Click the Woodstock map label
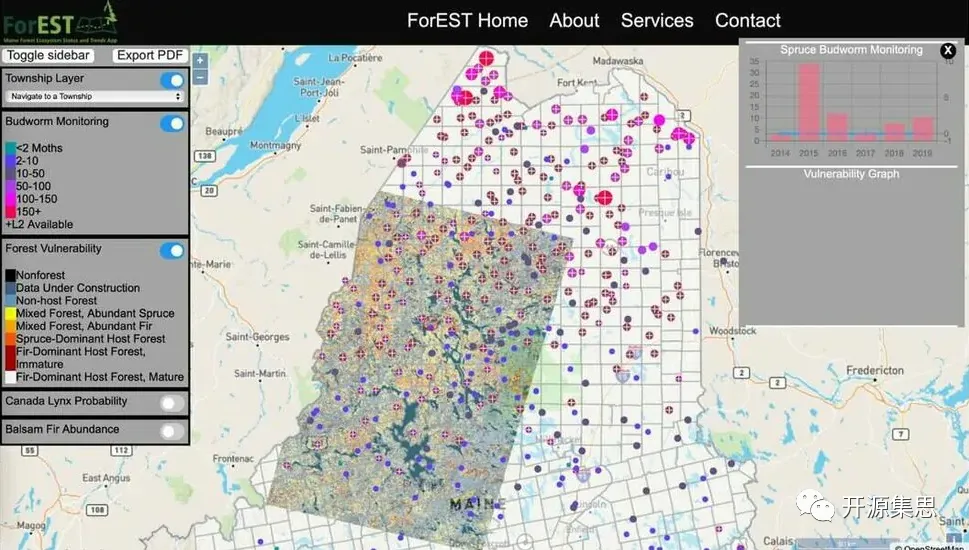The image size is (969, 550). click(732, 331)
